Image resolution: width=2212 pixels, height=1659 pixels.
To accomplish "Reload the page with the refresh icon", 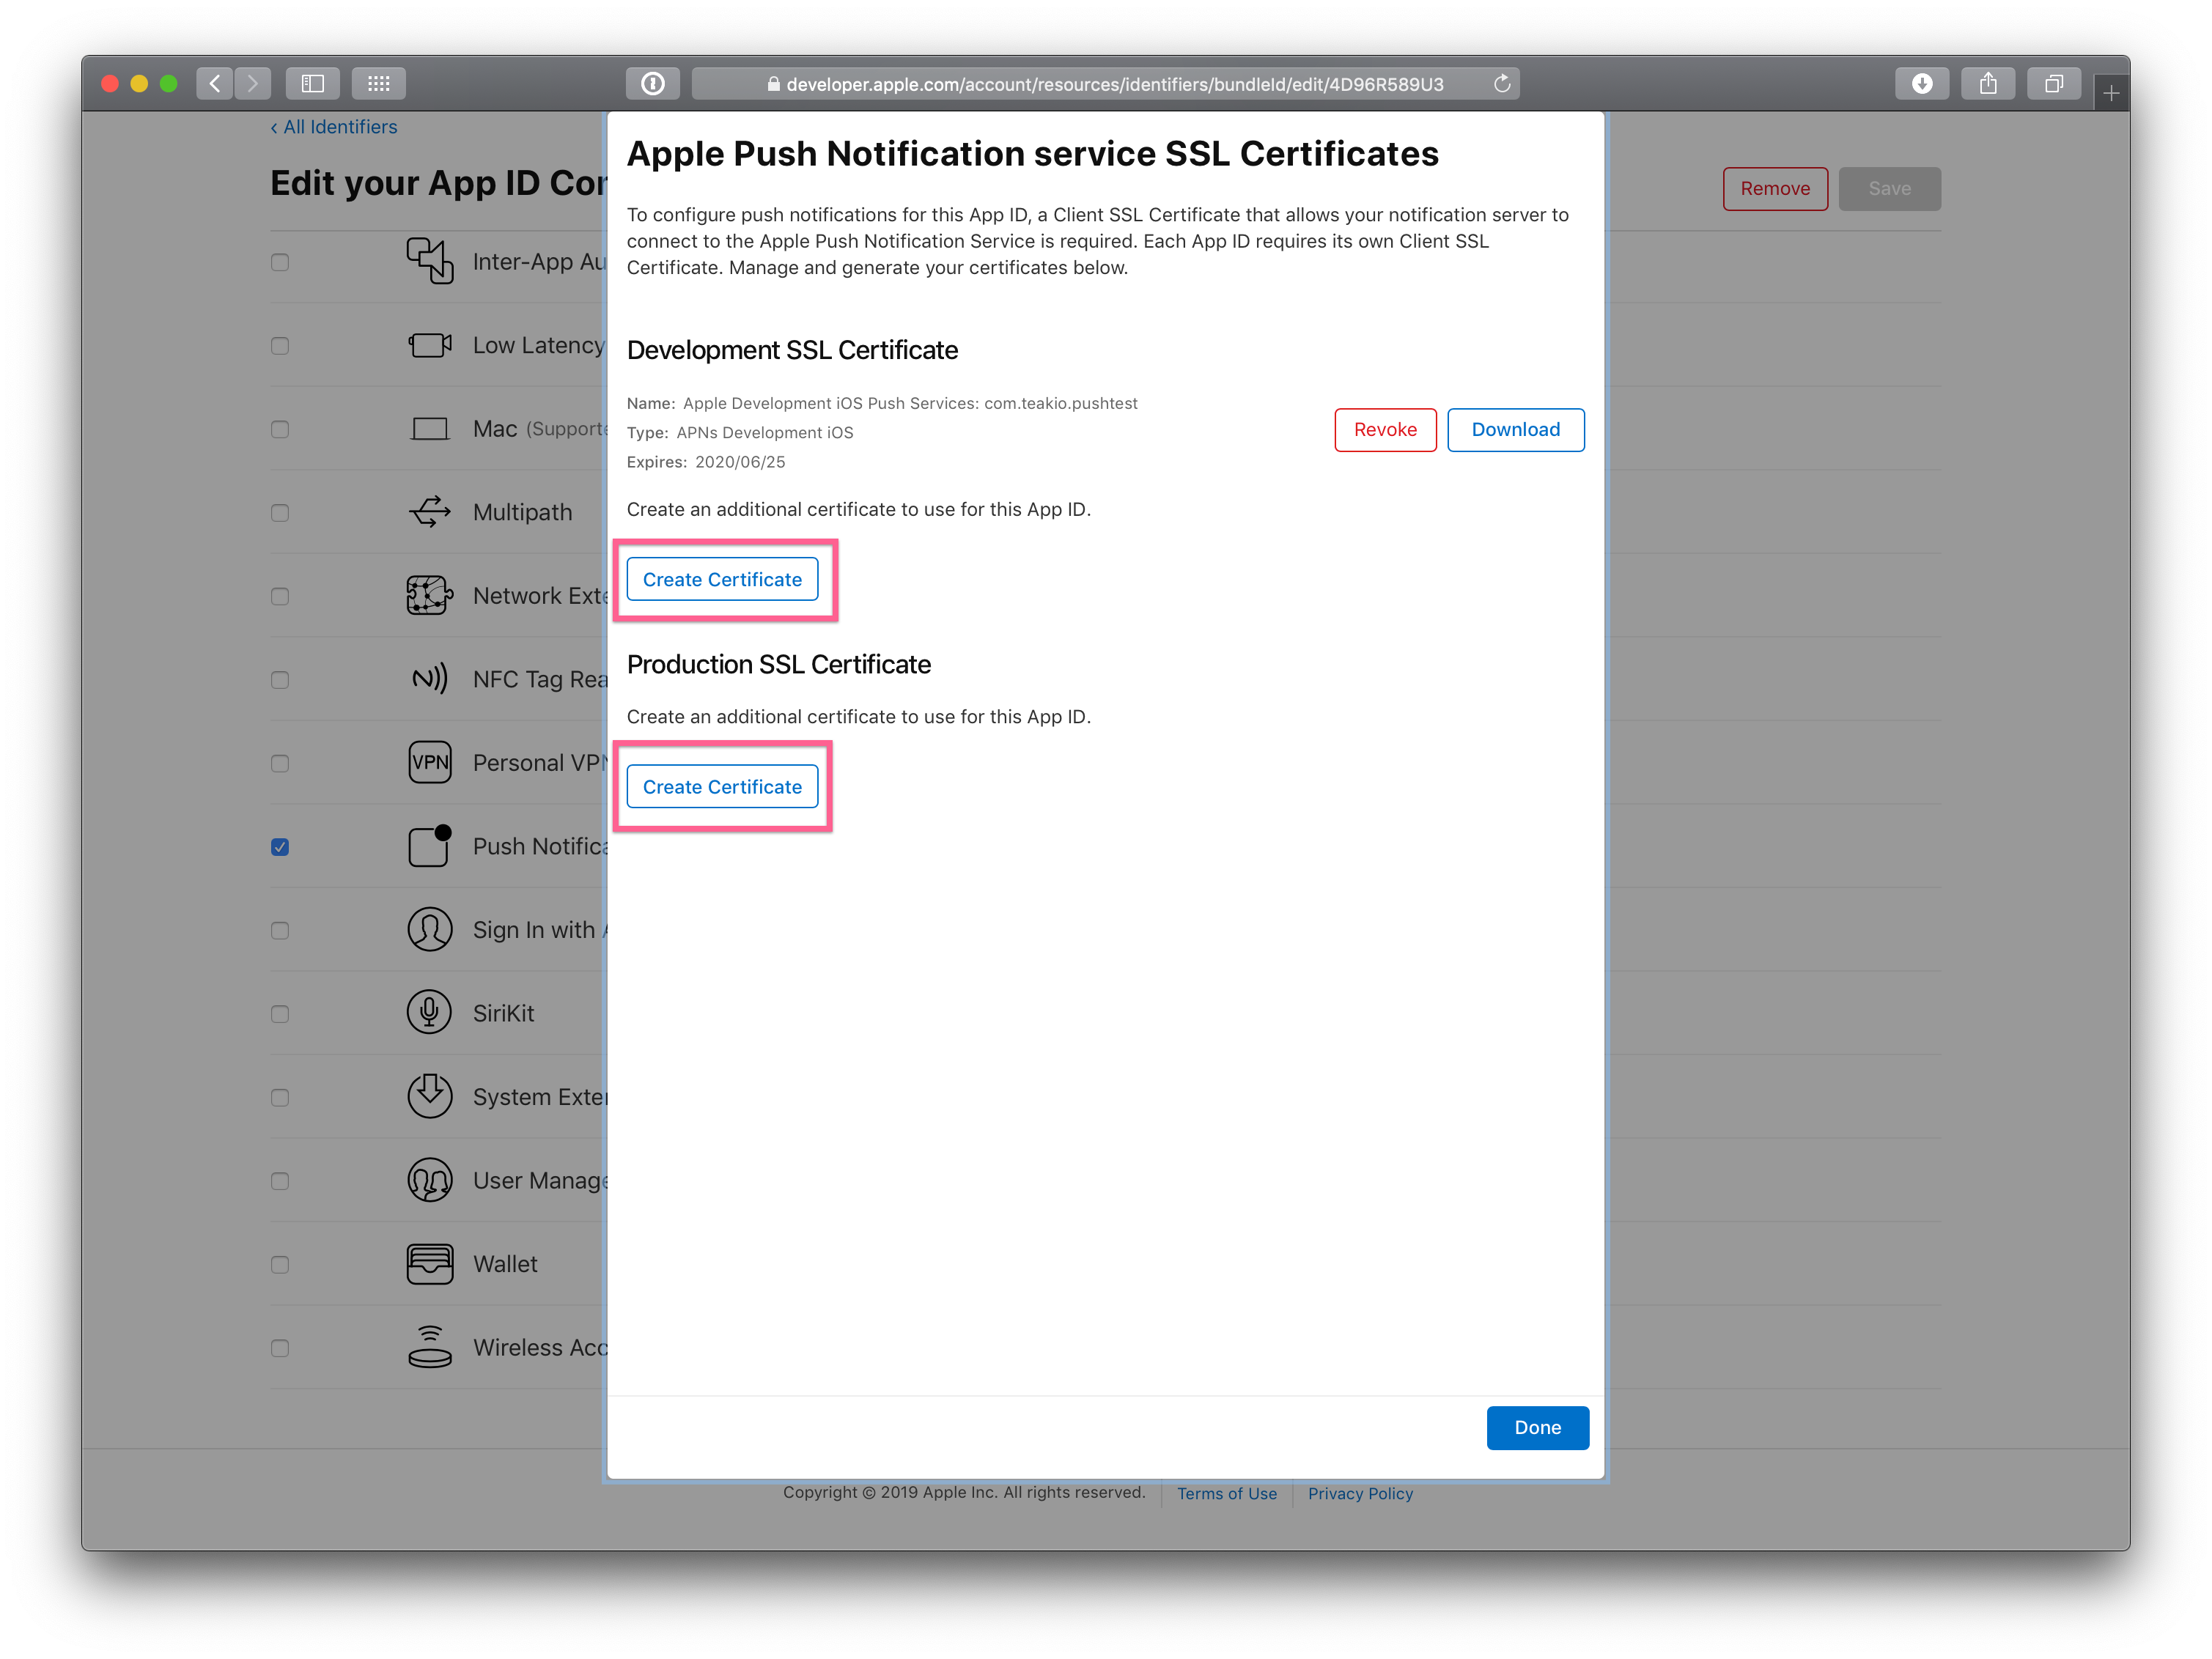I will coord(1502,84).
